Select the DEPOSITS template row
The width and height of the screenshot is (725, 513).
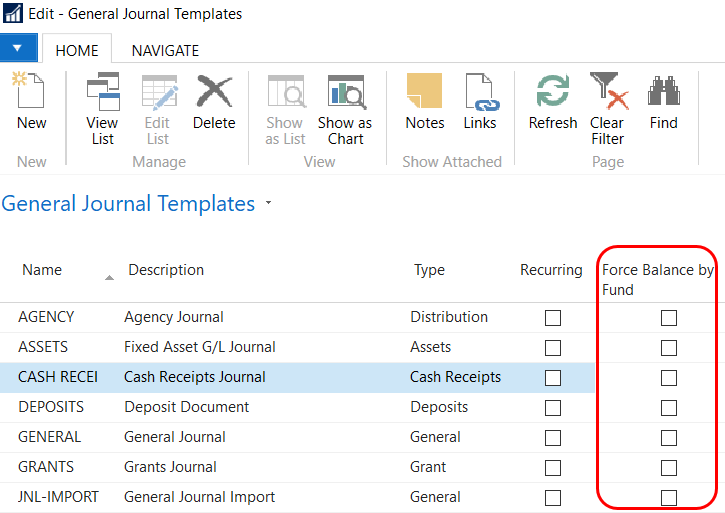point(51,407)
